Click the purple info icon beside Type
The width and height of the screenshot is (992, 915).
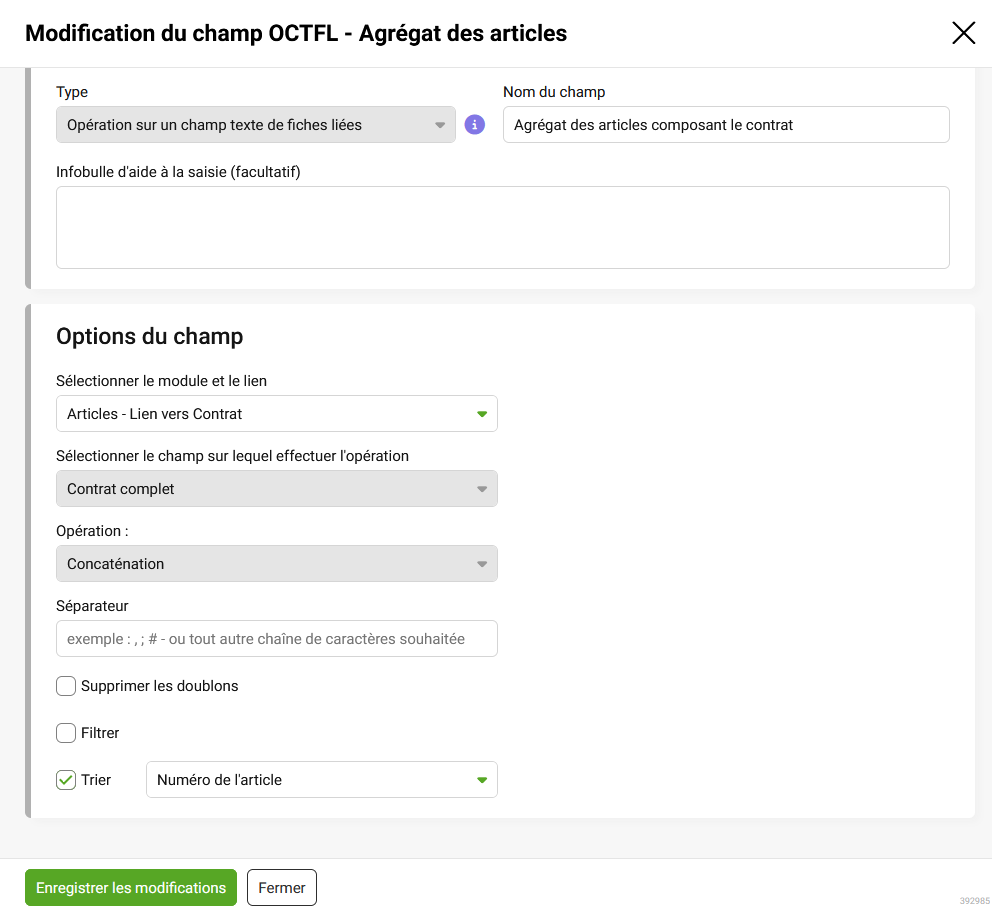474,125
